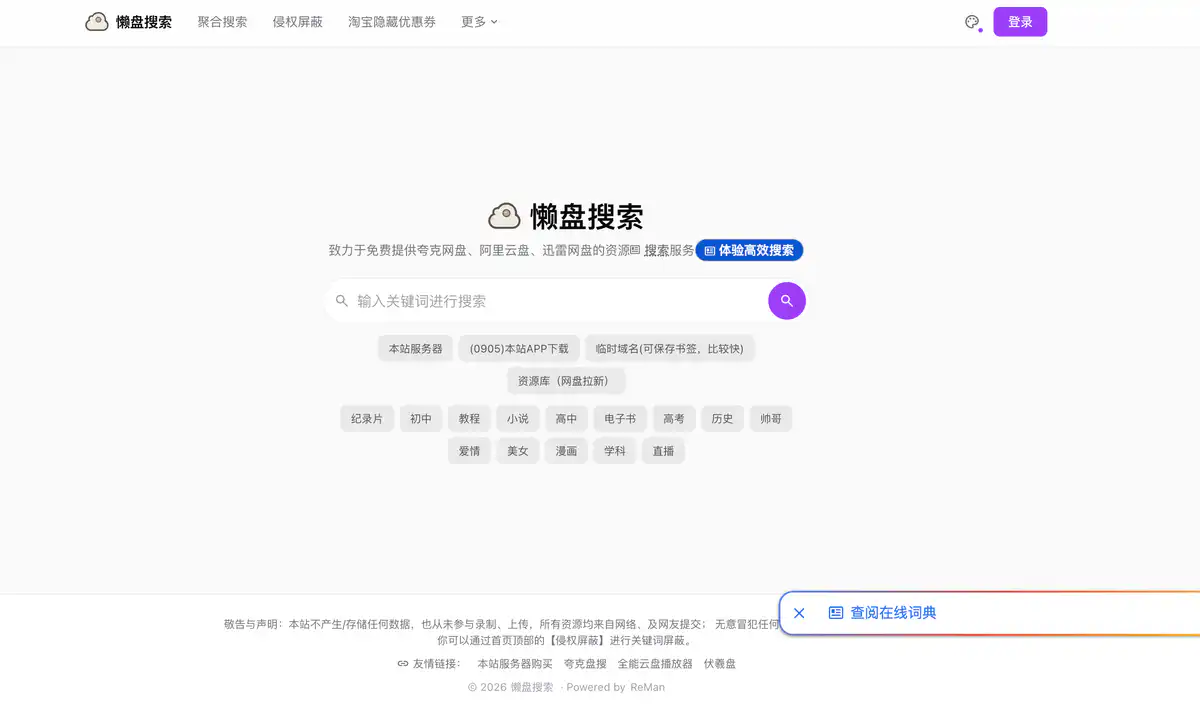
Task: Go to 侵权屏蔽 page
Action: tap(298, 22)
